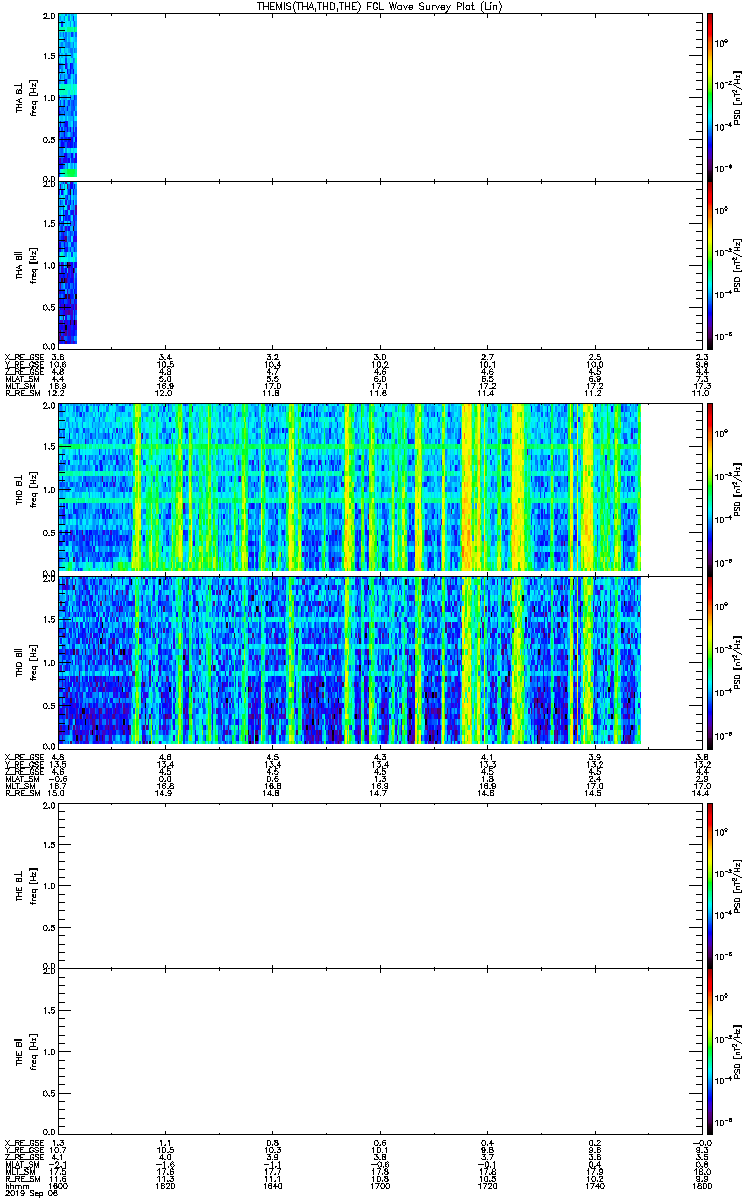Click the empty THE B-perpendicular plot panel
The height and width of the screenshot is (1200, 750).
380,885
